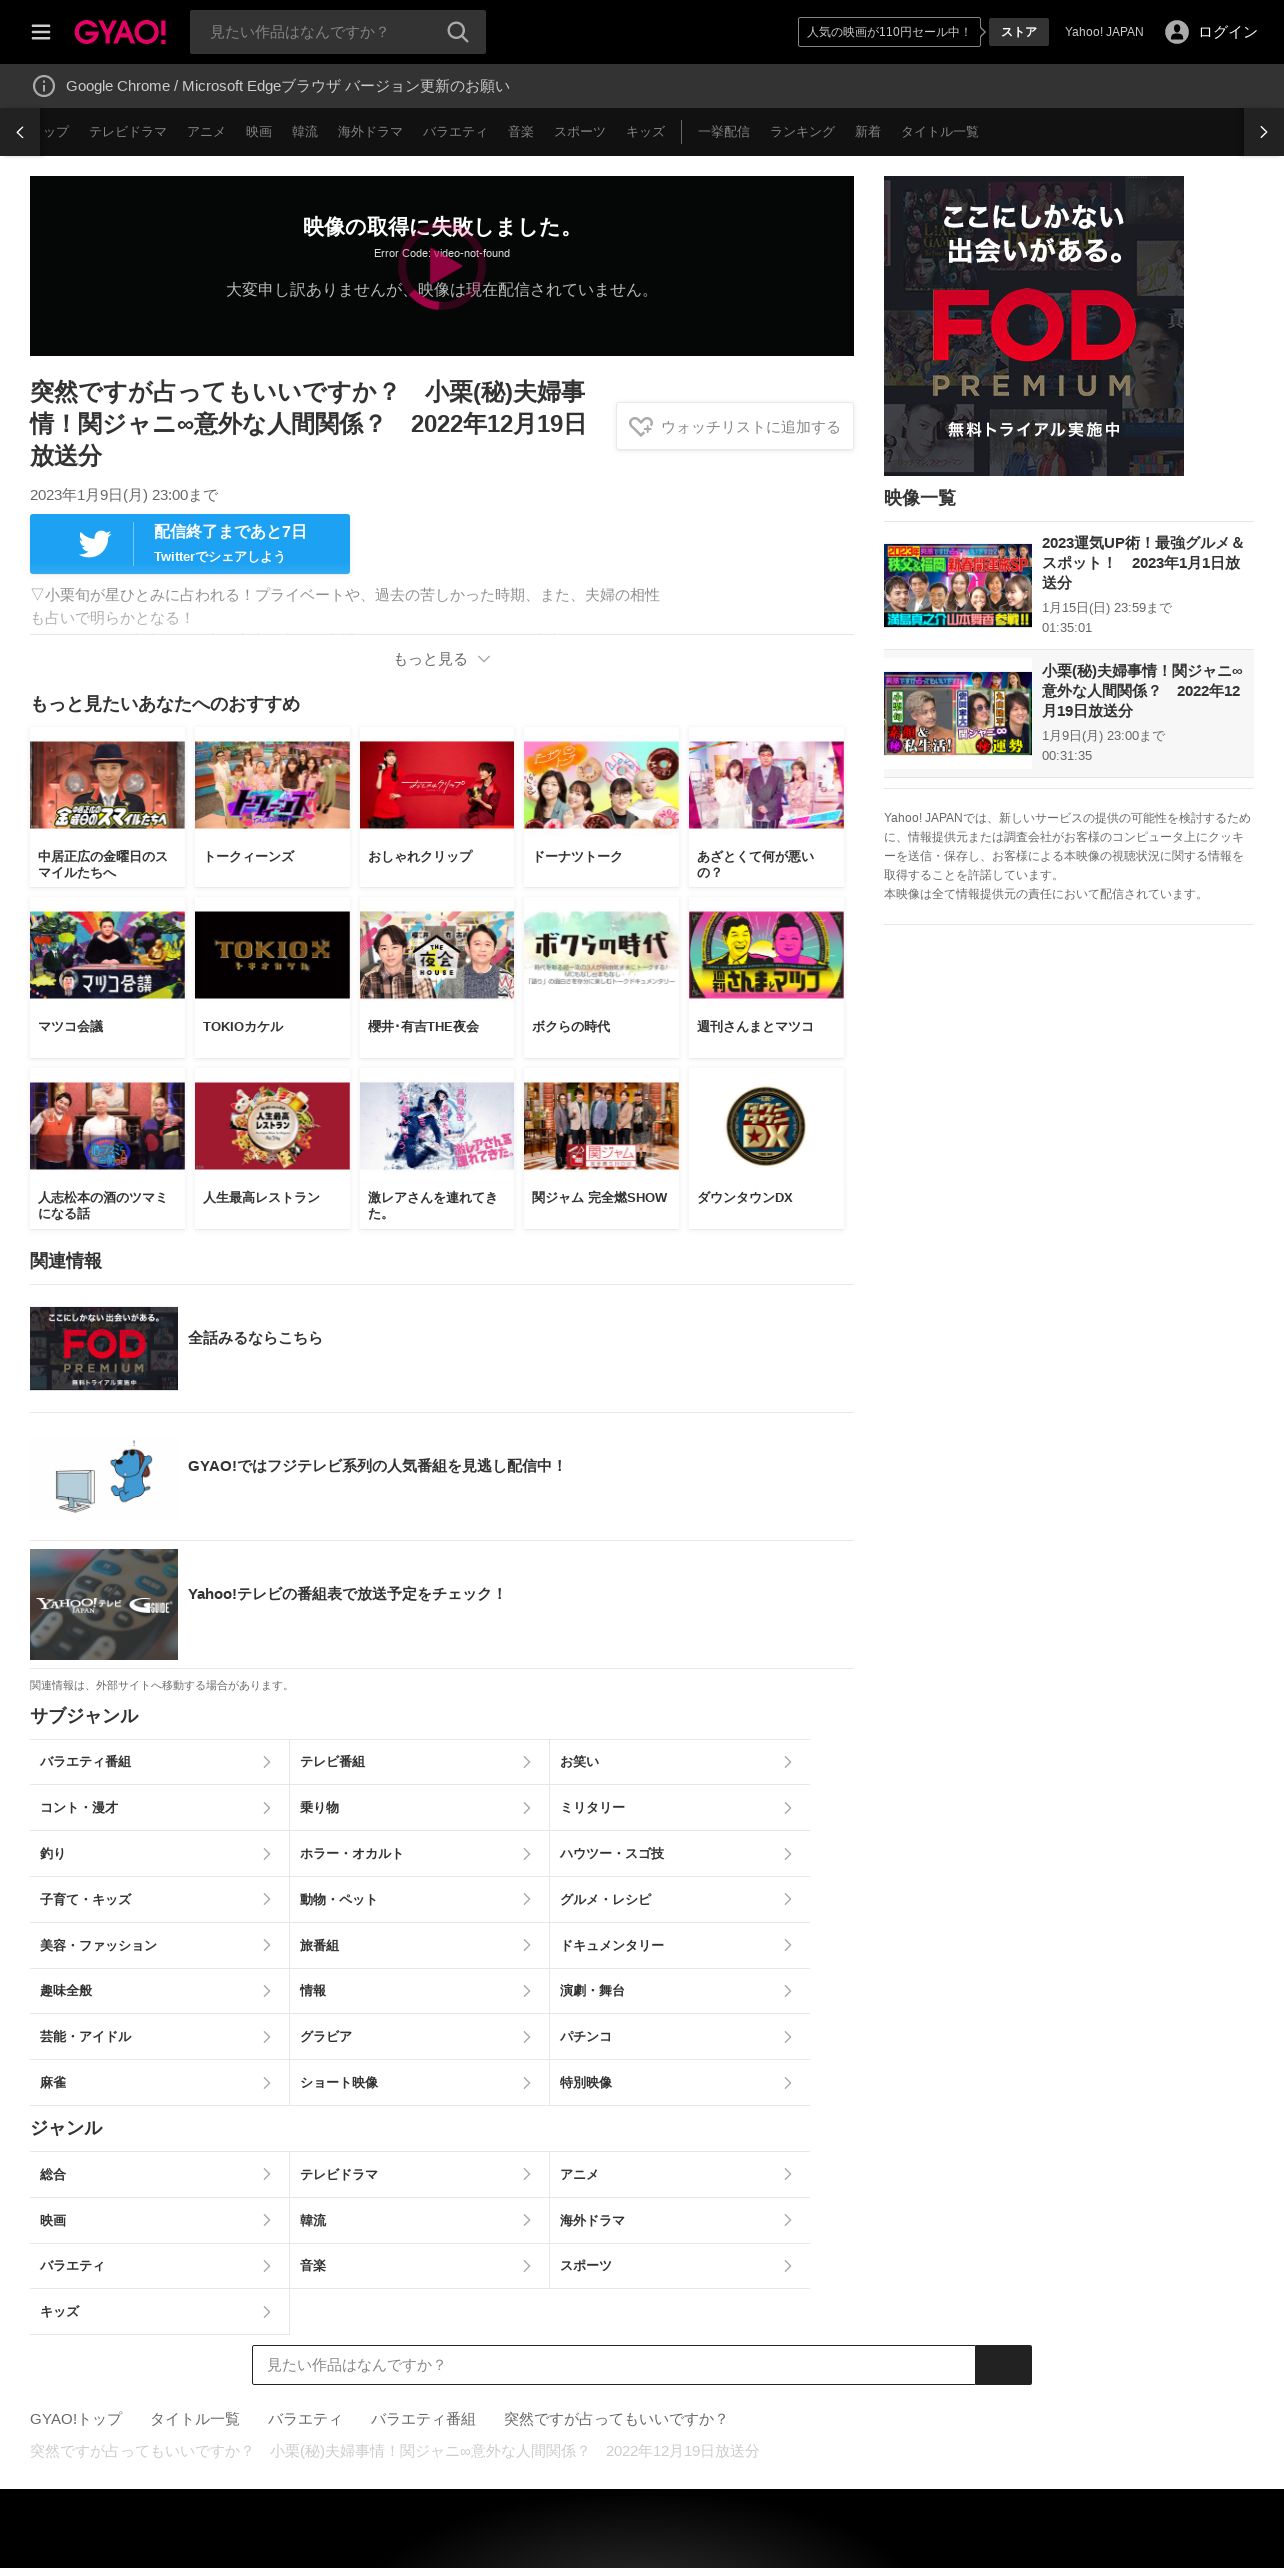Open 小栗(秘)夫婦事情 video list thumbnail

coord(958,714)
